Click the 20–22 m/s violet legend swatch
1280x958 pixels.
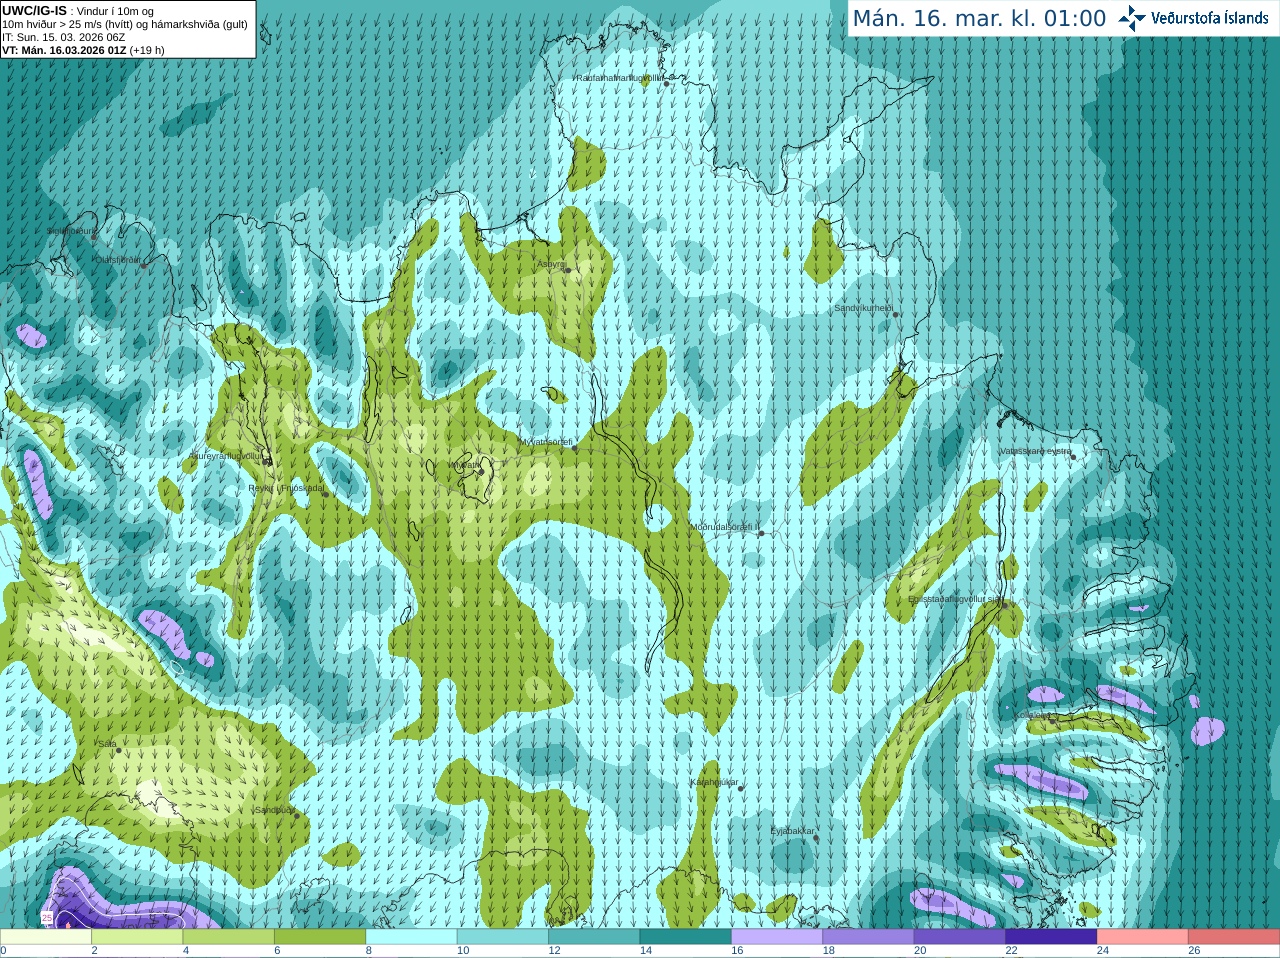coord(960,936)
